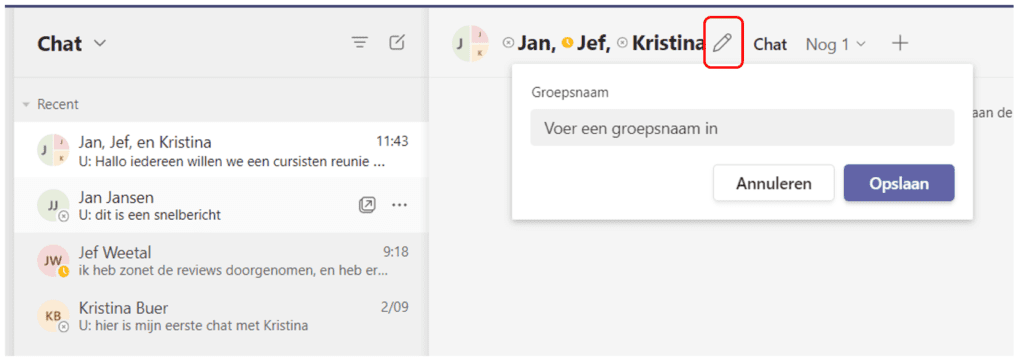Pop out the Jan Jansen chat

tap(367, 205)
